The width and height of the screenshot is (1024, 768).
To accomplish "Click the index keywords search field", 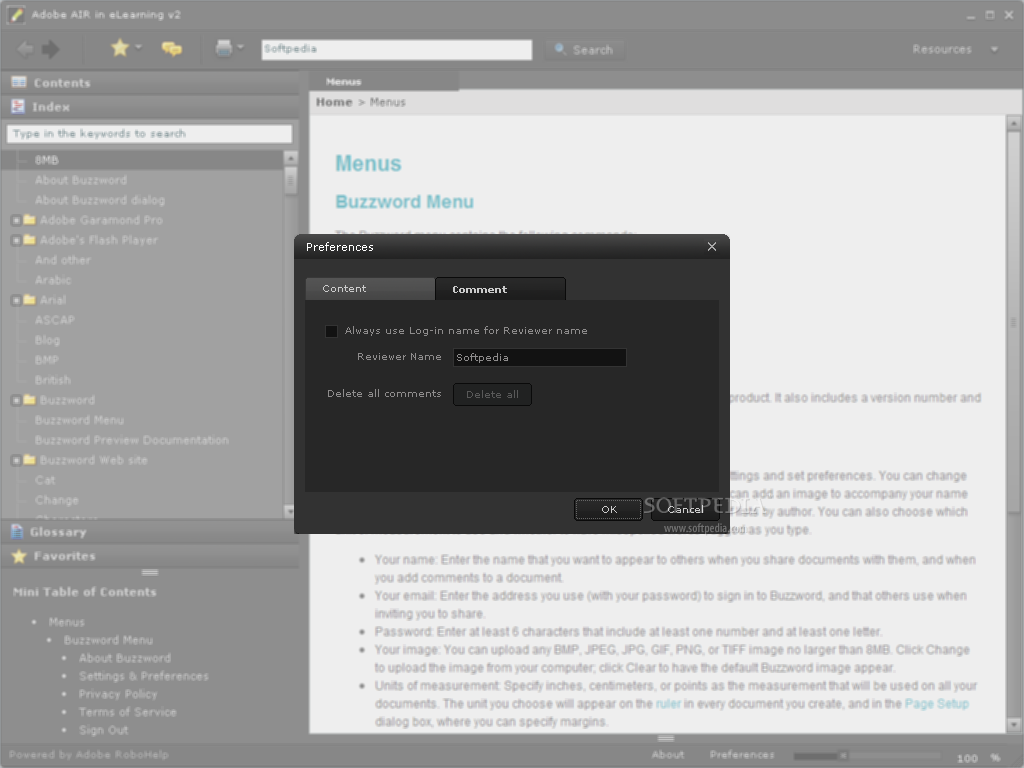I will pos(149,134).
